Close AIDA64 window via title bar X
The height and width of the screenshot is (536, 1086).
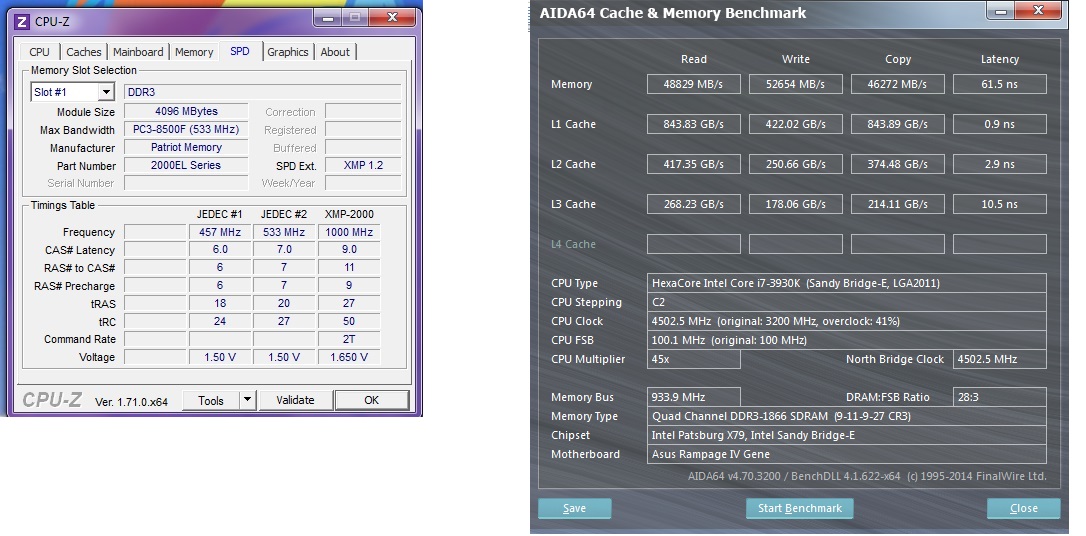[x=1038, y=10]
